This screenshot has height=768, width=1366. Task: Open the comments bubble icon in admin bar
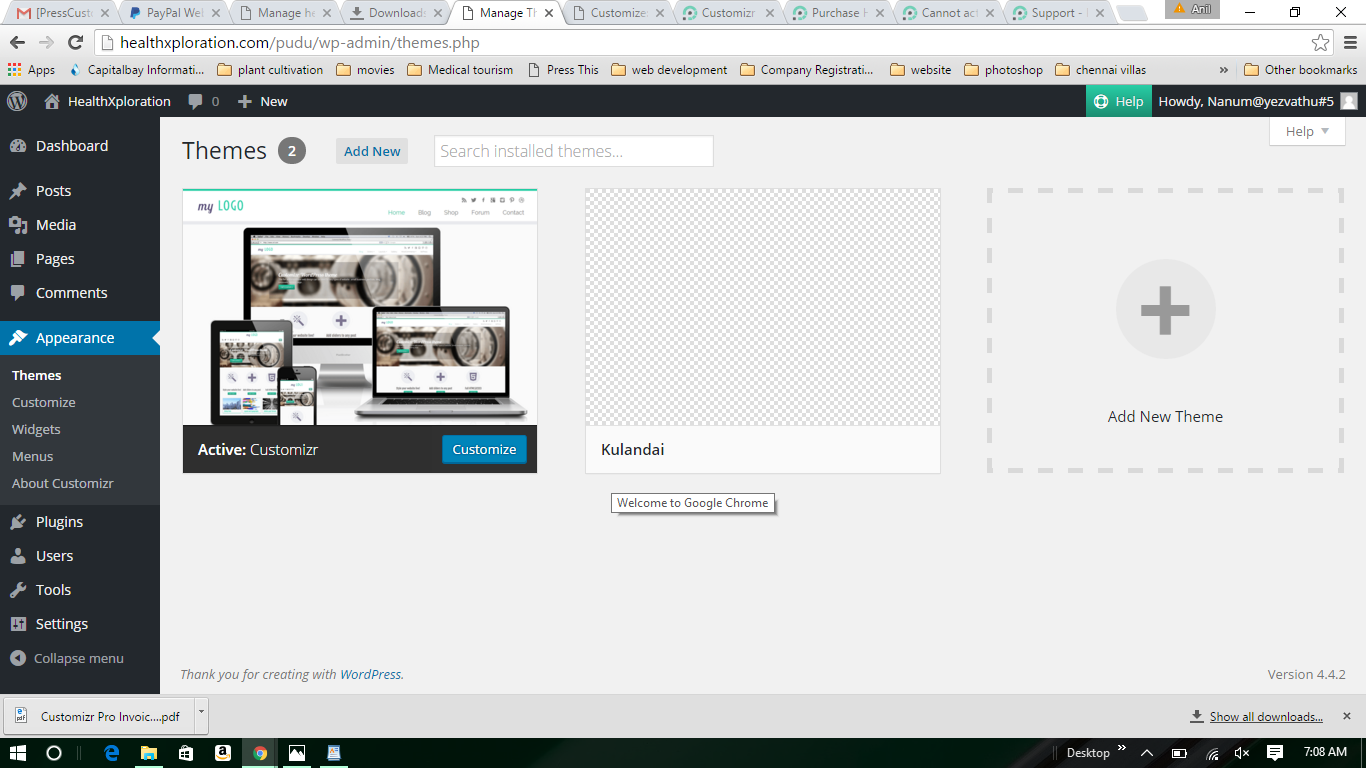tap(195, 101)
